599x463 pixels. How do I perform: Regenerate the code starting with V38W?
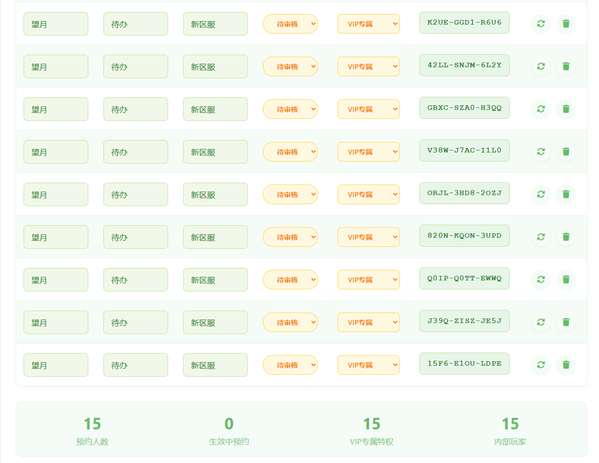click(x=541, y=152)
